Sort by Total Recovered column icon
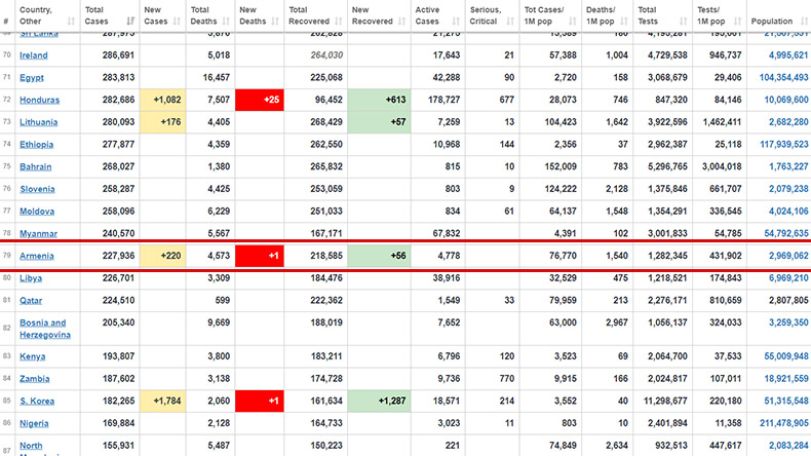The width and height of the screenshot is (811, 456). pos(339,21)
